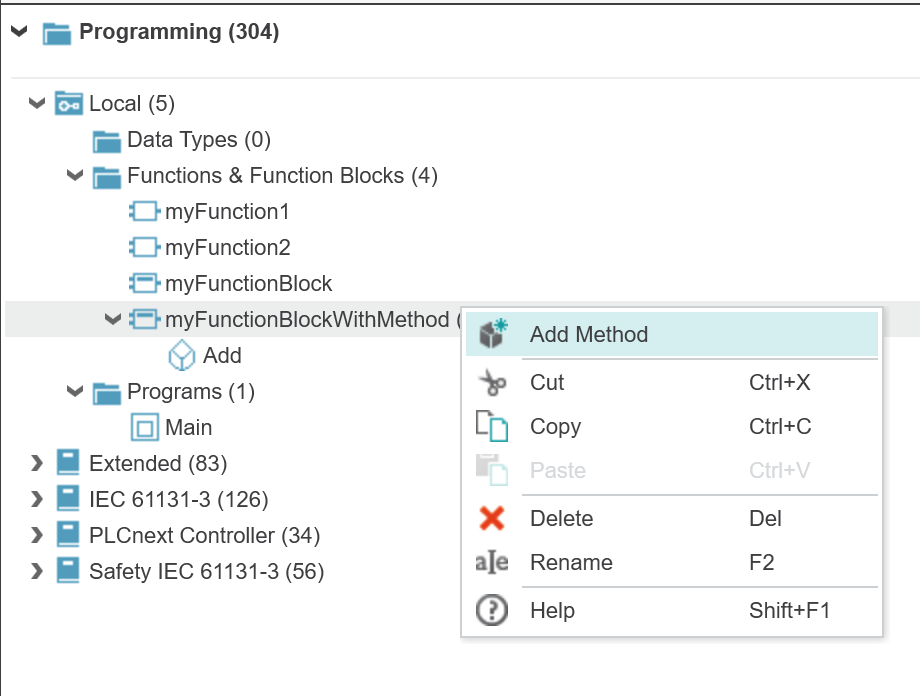The height and width of the screenshot is (696, 920).
Task: Click the Copy pages icon
Action: (492, 426)
